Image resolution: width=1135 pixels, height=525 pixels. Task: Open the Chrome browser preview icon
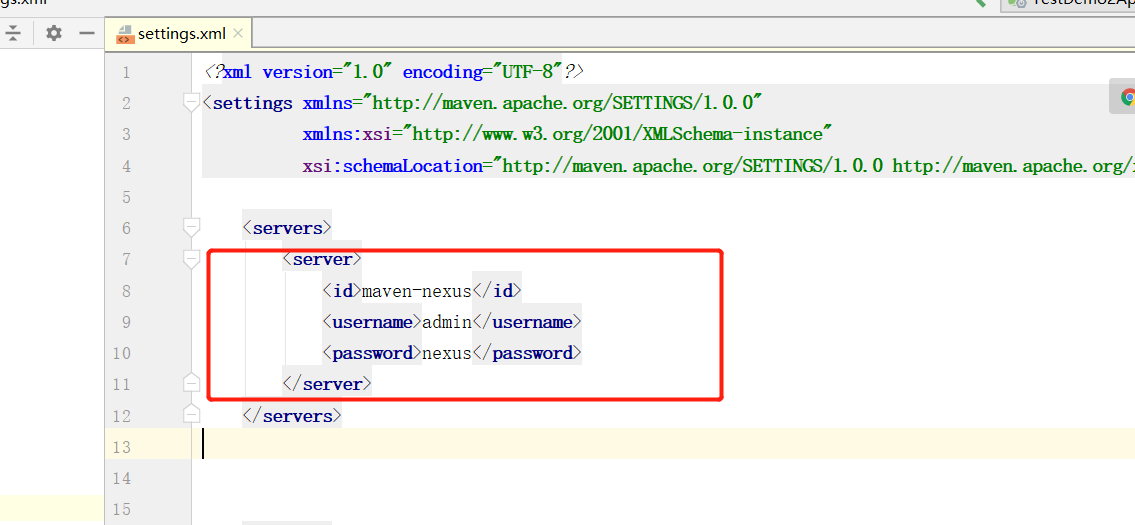[1126, 98]
